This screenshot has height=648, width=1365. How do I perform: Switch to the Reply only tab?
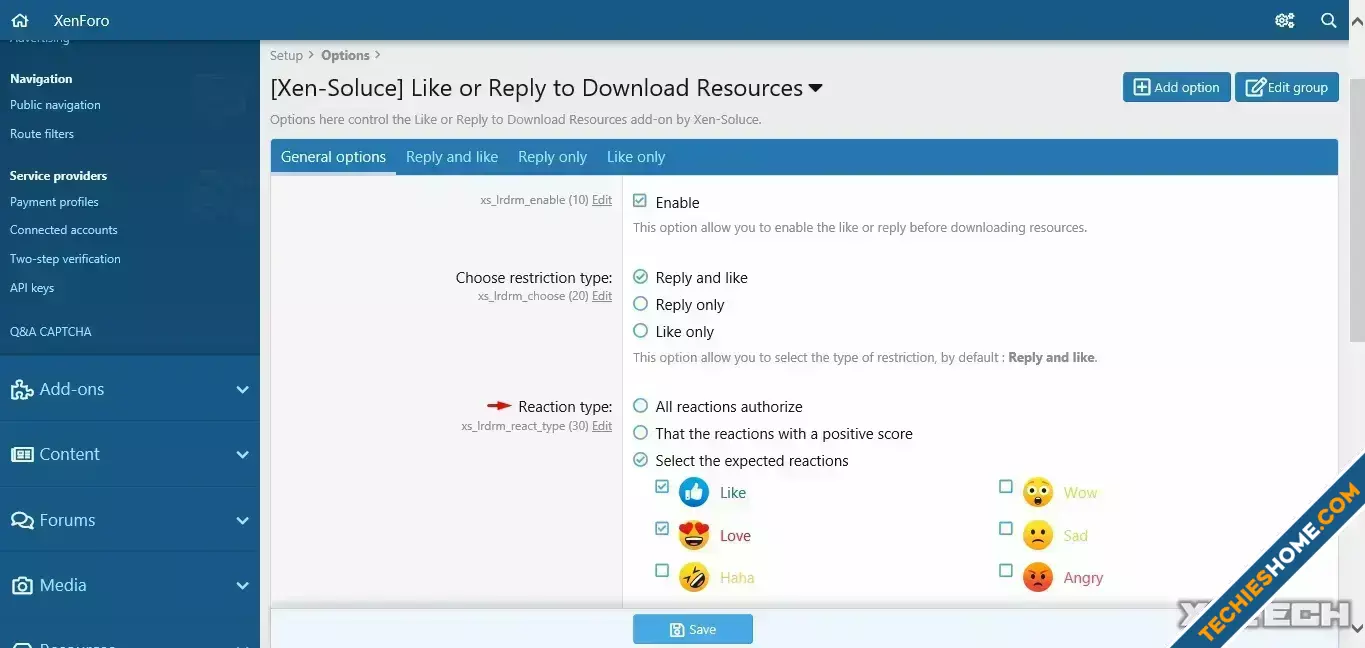pyautogui.click(x=552, y=157)
